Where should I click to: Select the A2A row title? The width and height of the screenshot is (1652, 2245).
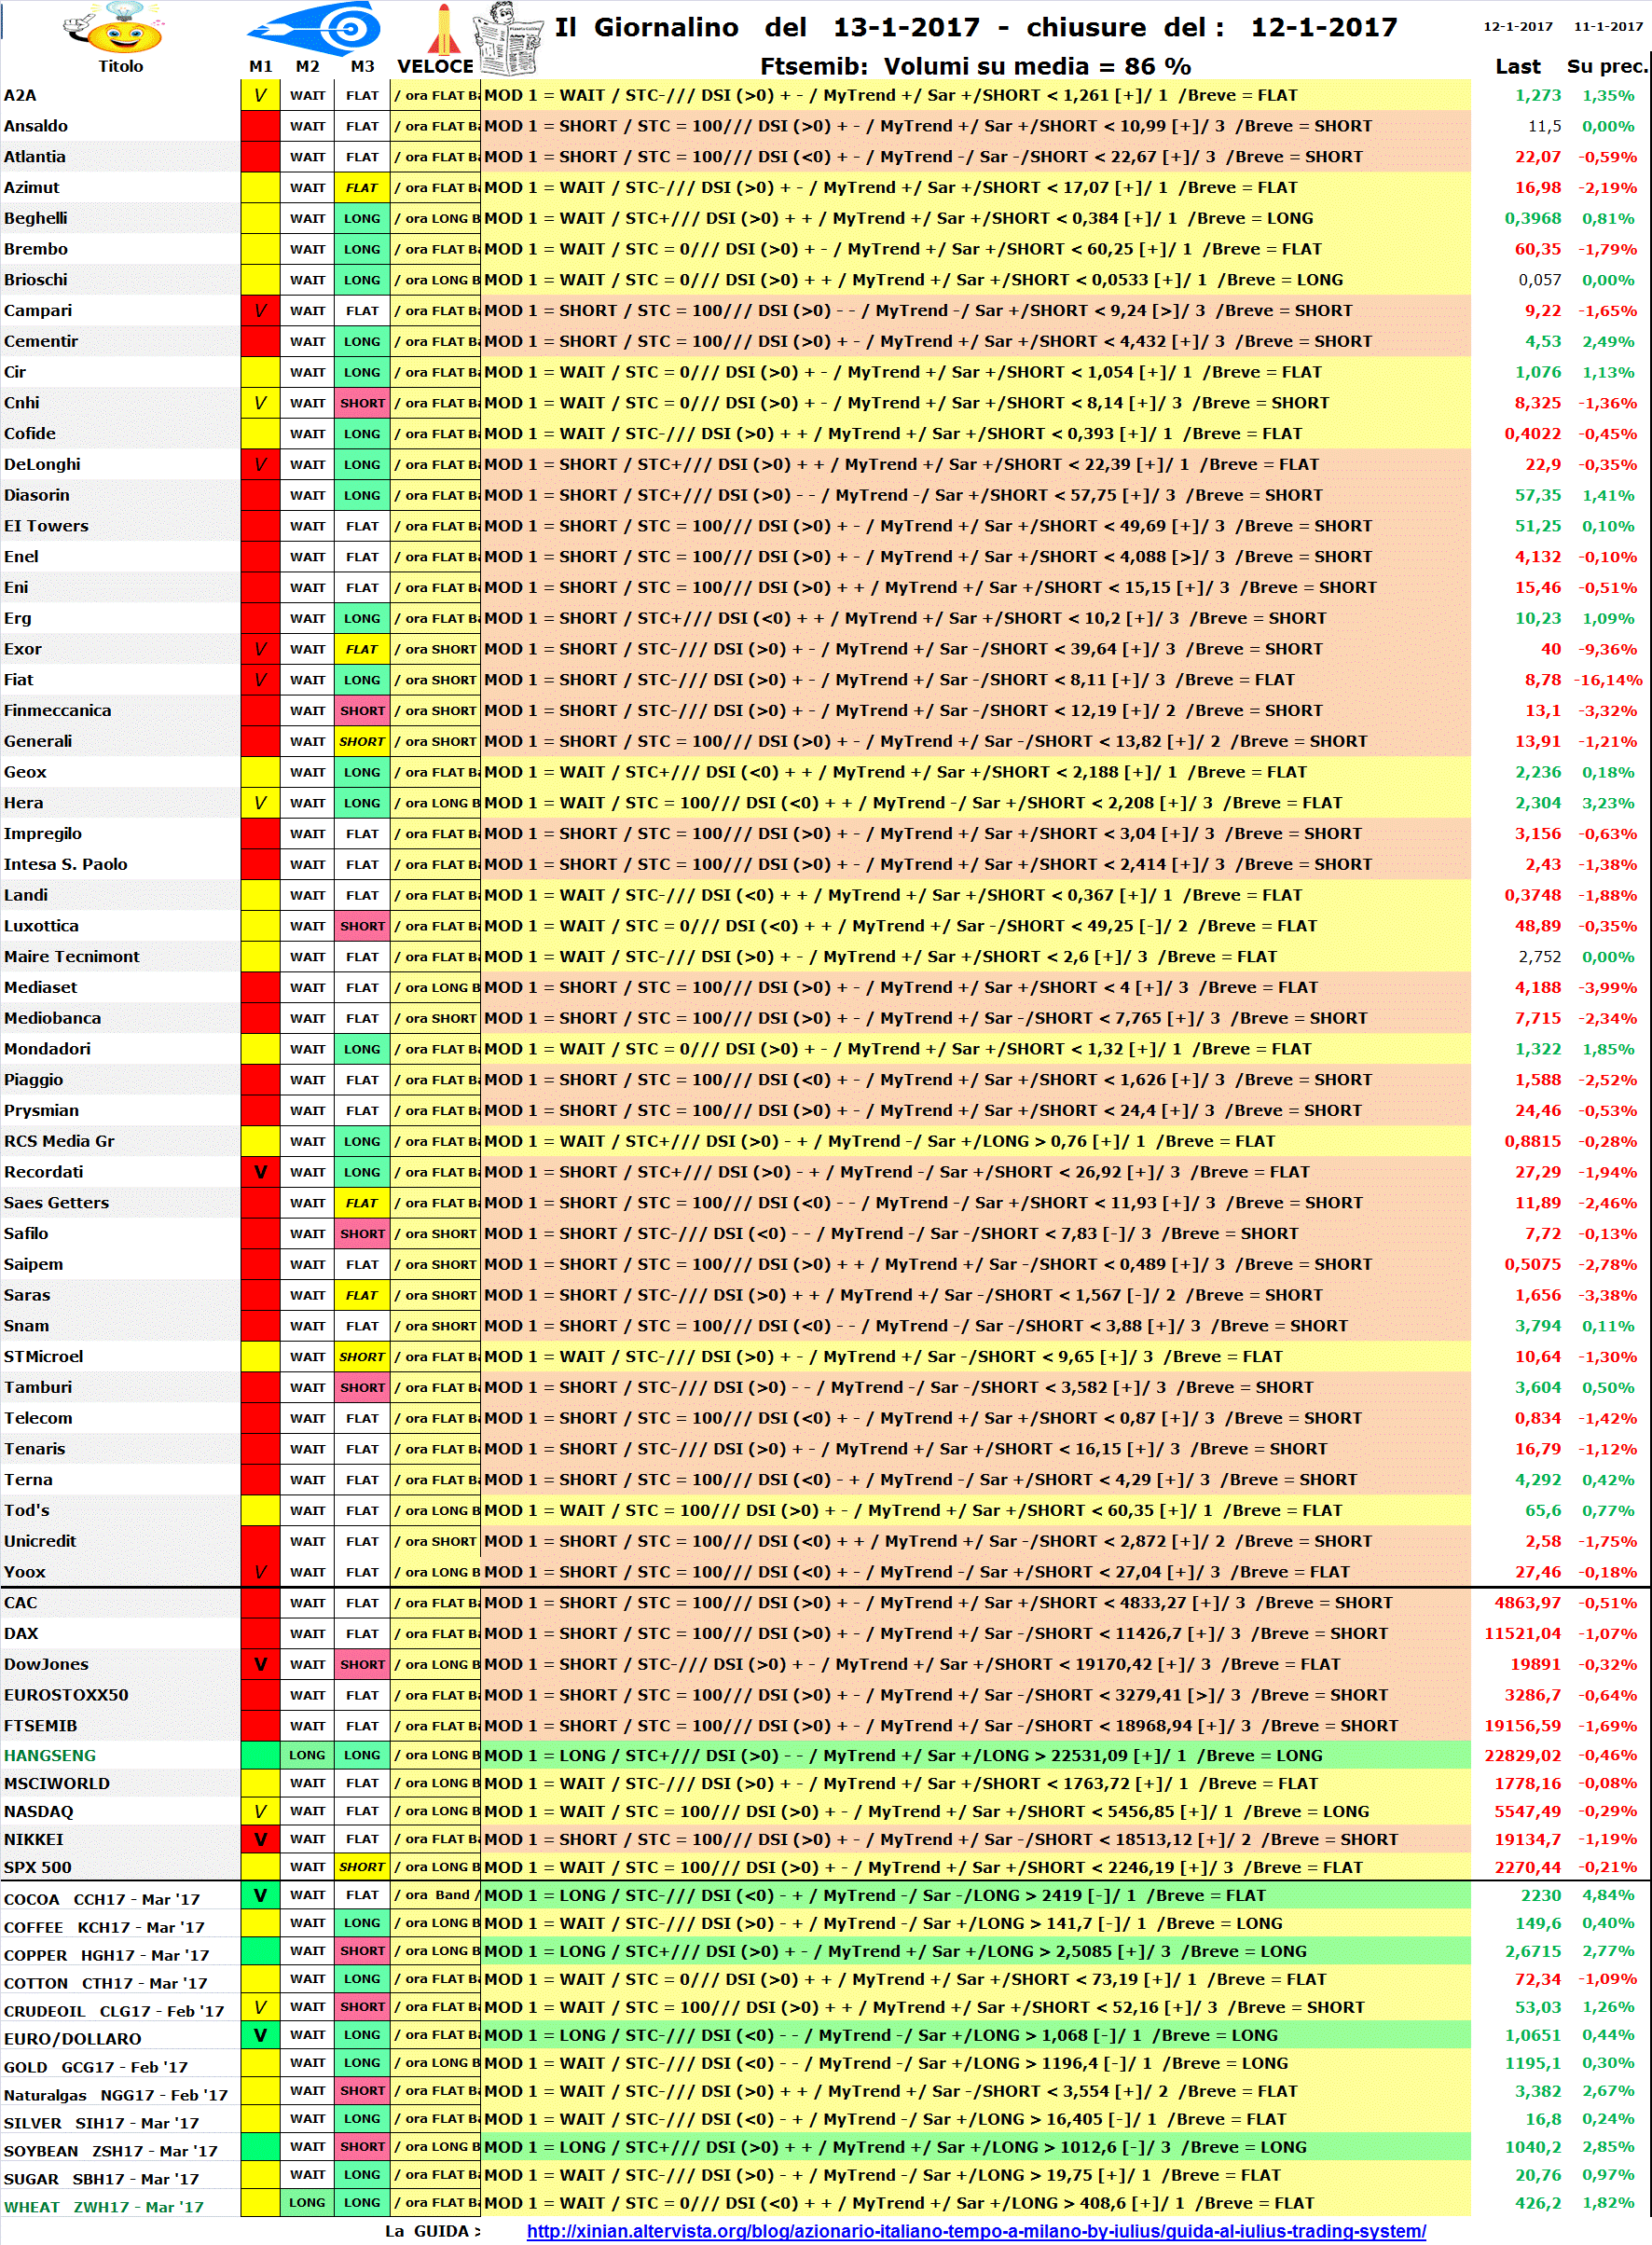[x=20, y=96]
